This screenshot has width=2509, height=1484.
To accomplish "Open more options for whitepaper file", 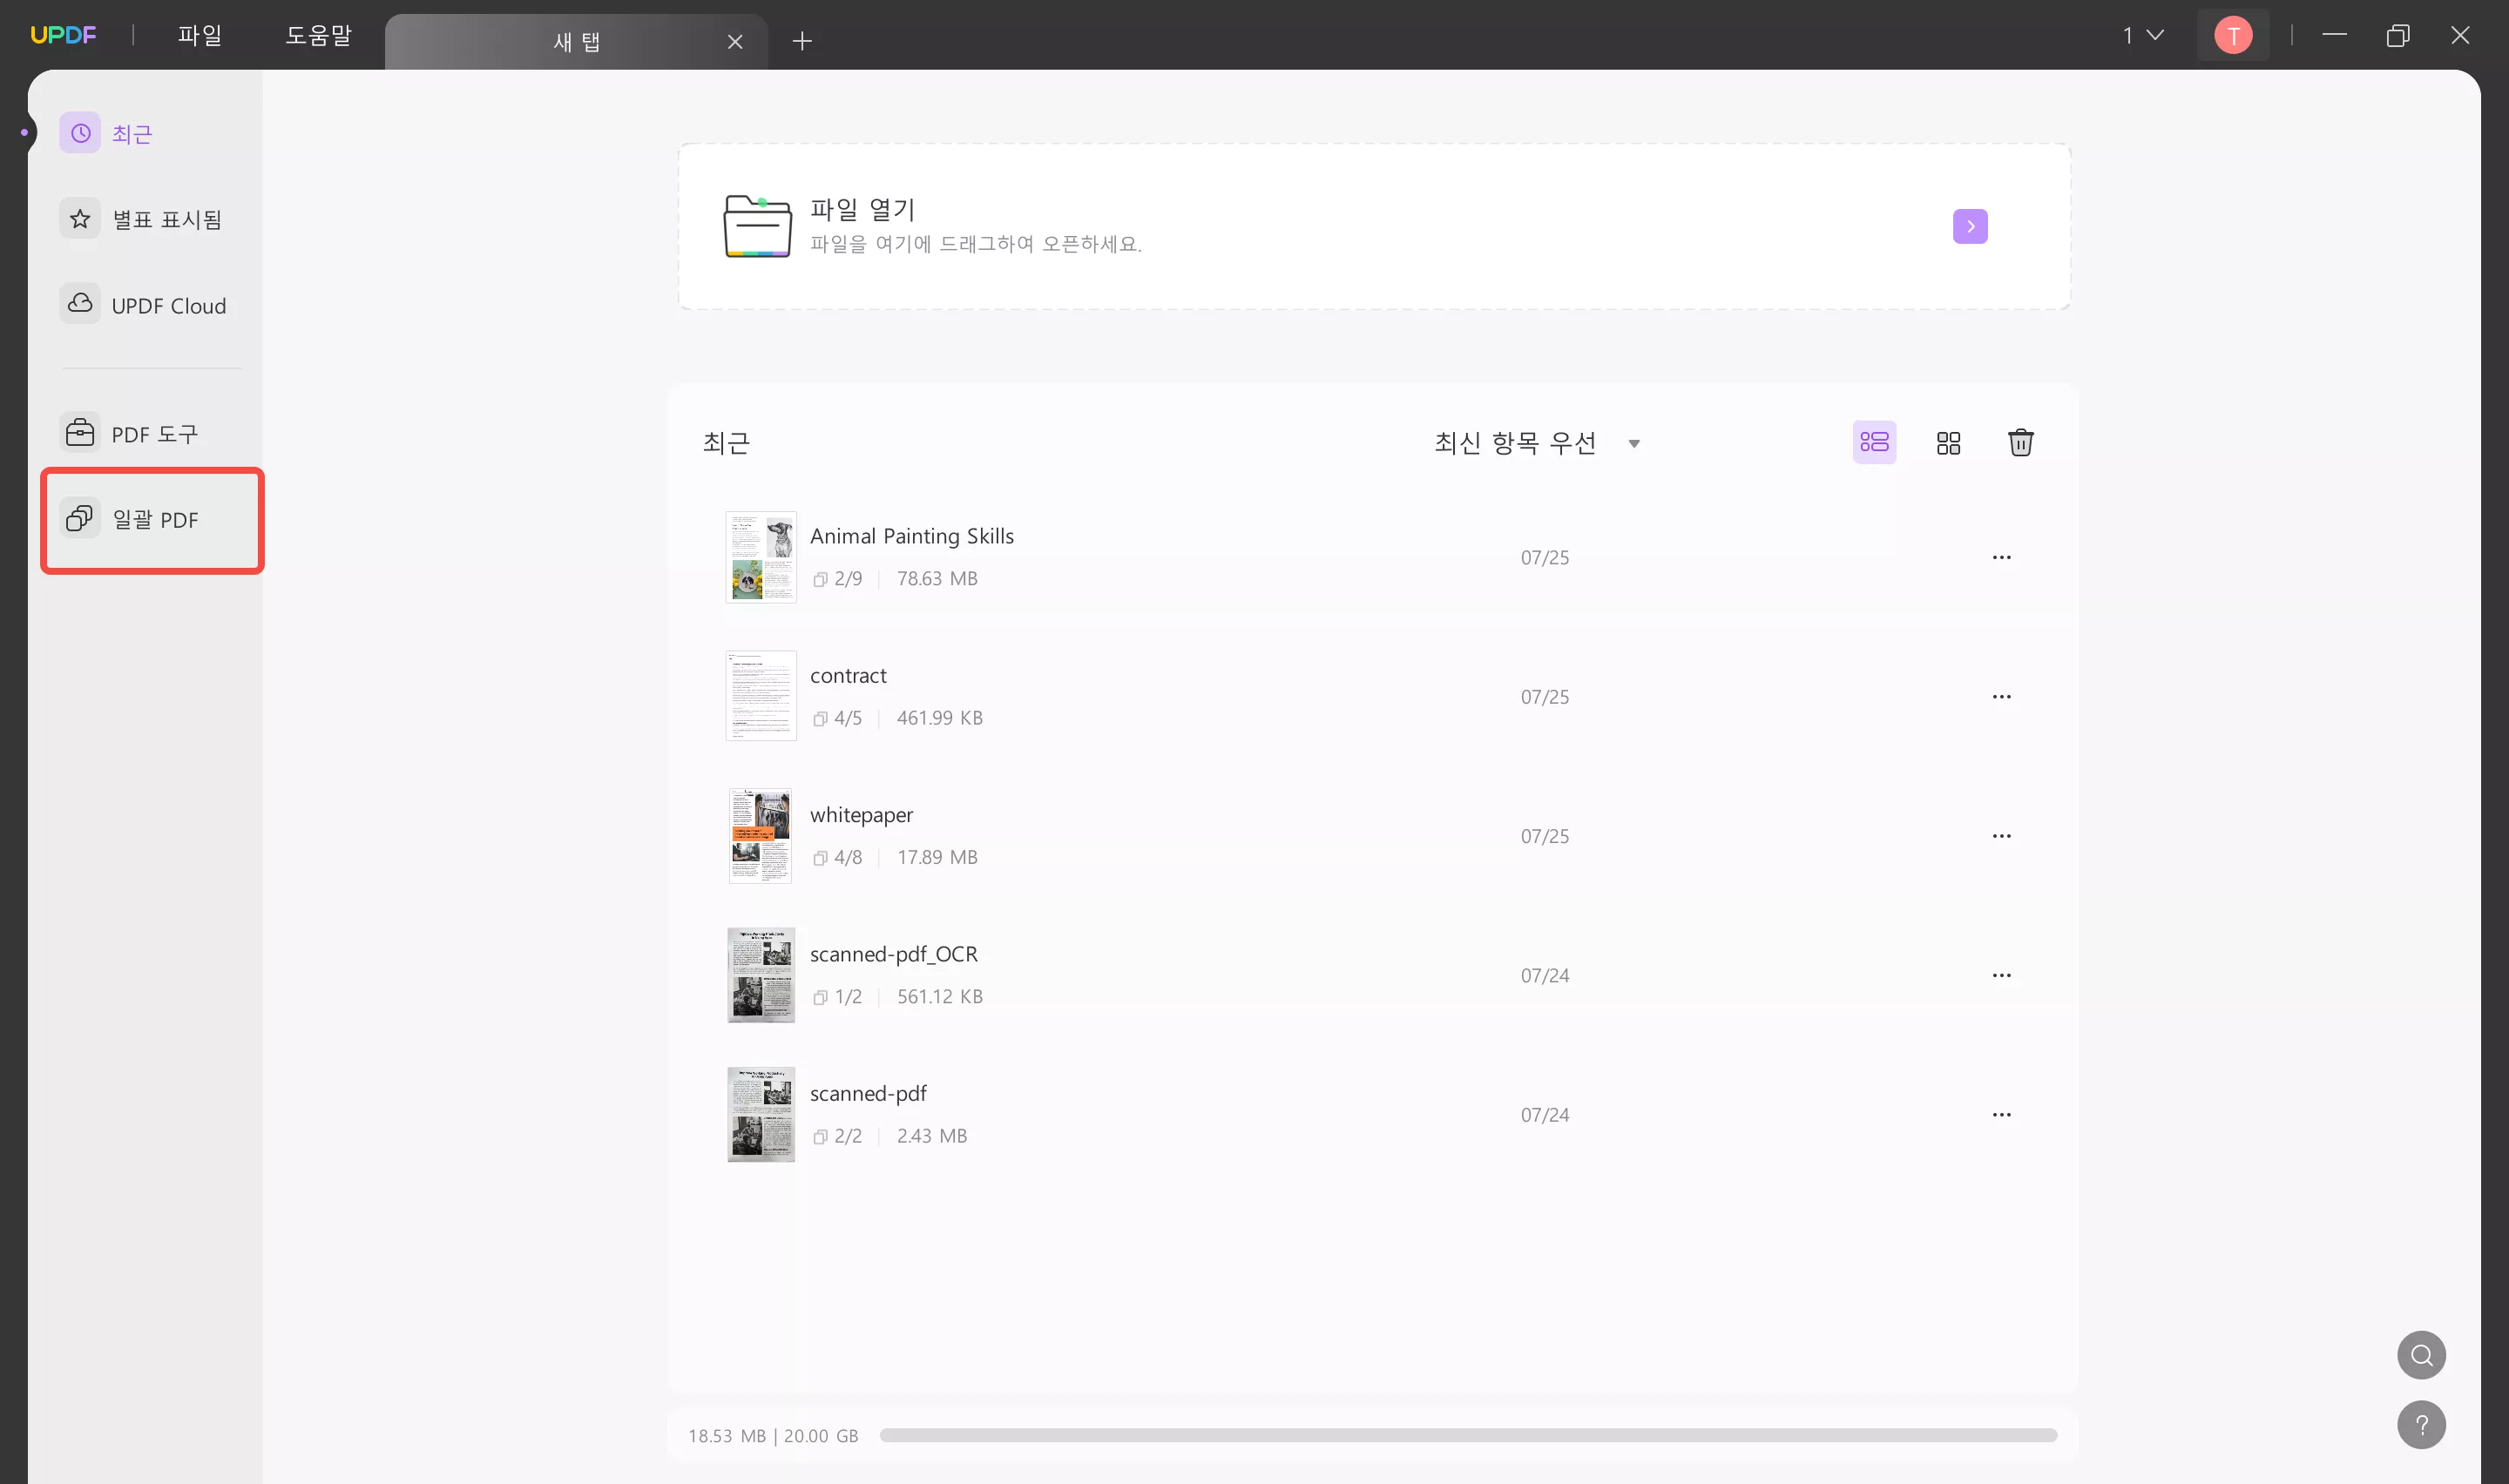I will pos(2001,835).
